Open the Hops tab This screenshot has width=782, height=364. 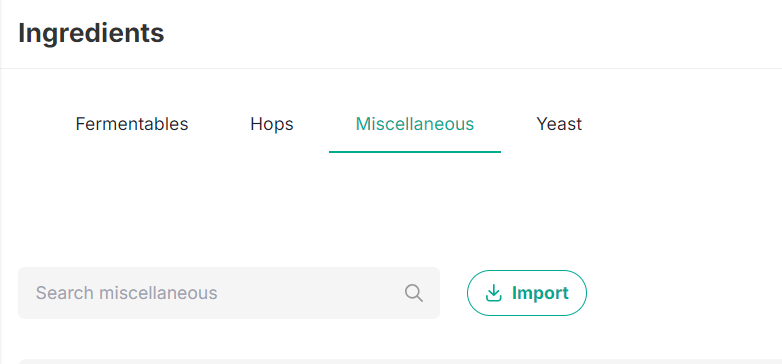coord(272,124)
